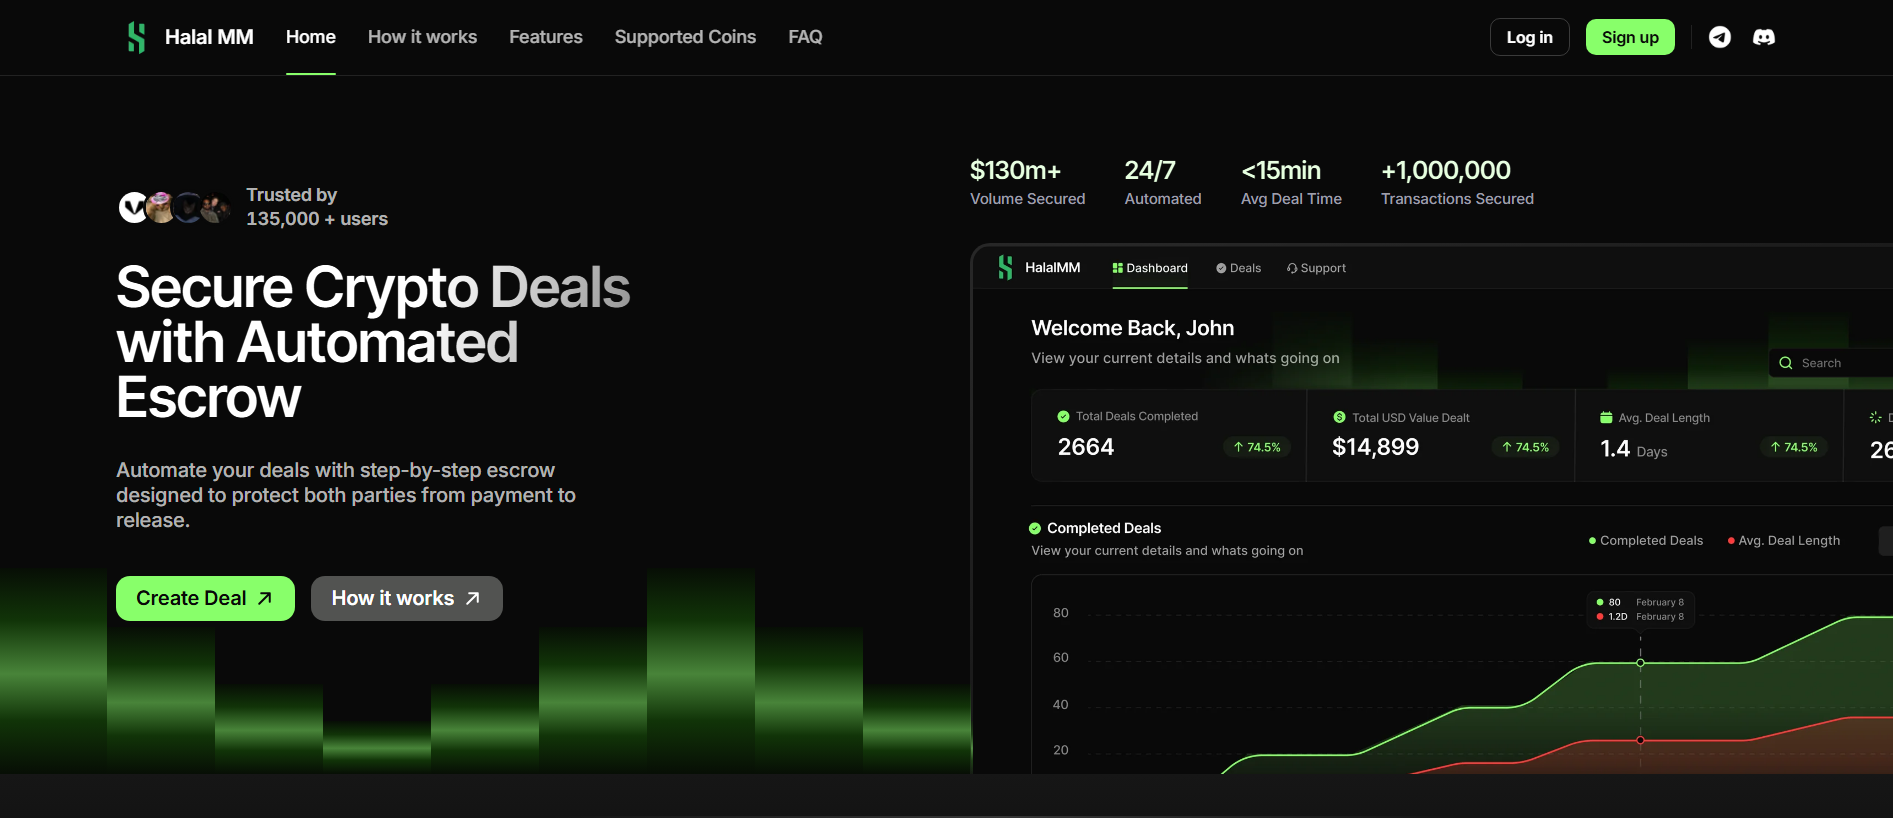Click the red data point on the chart line
This screenshot has width=1893, height=818.
1640,740
